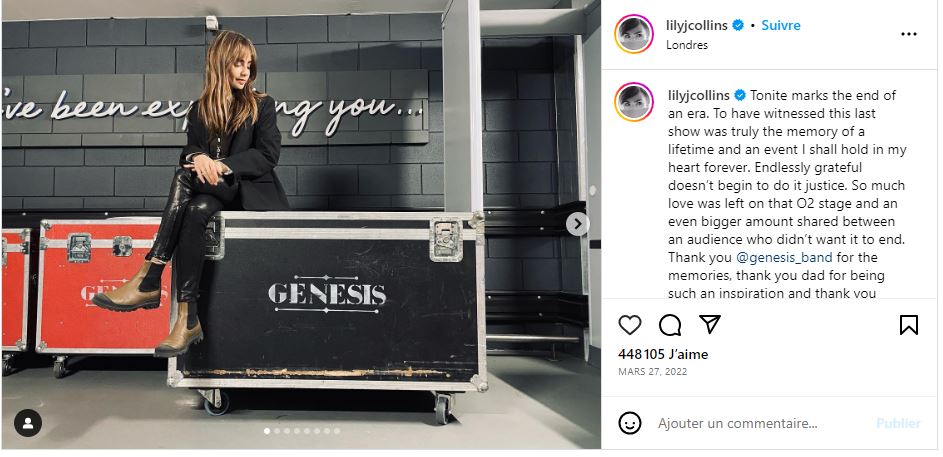Click the Ajouter un commentaire field
Viewport: 943px width, 457px height.
coord(737,423)
